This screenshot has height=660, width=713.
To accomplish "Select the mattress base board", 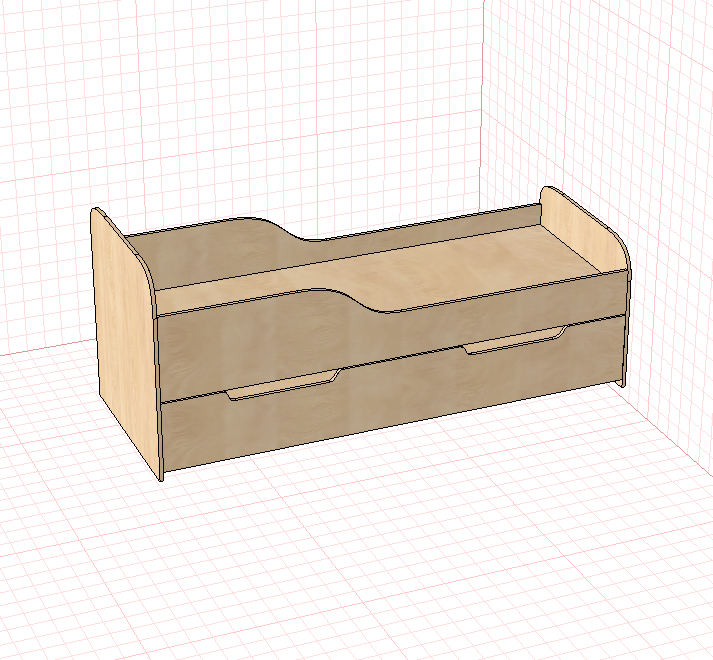I will [377, 268].
